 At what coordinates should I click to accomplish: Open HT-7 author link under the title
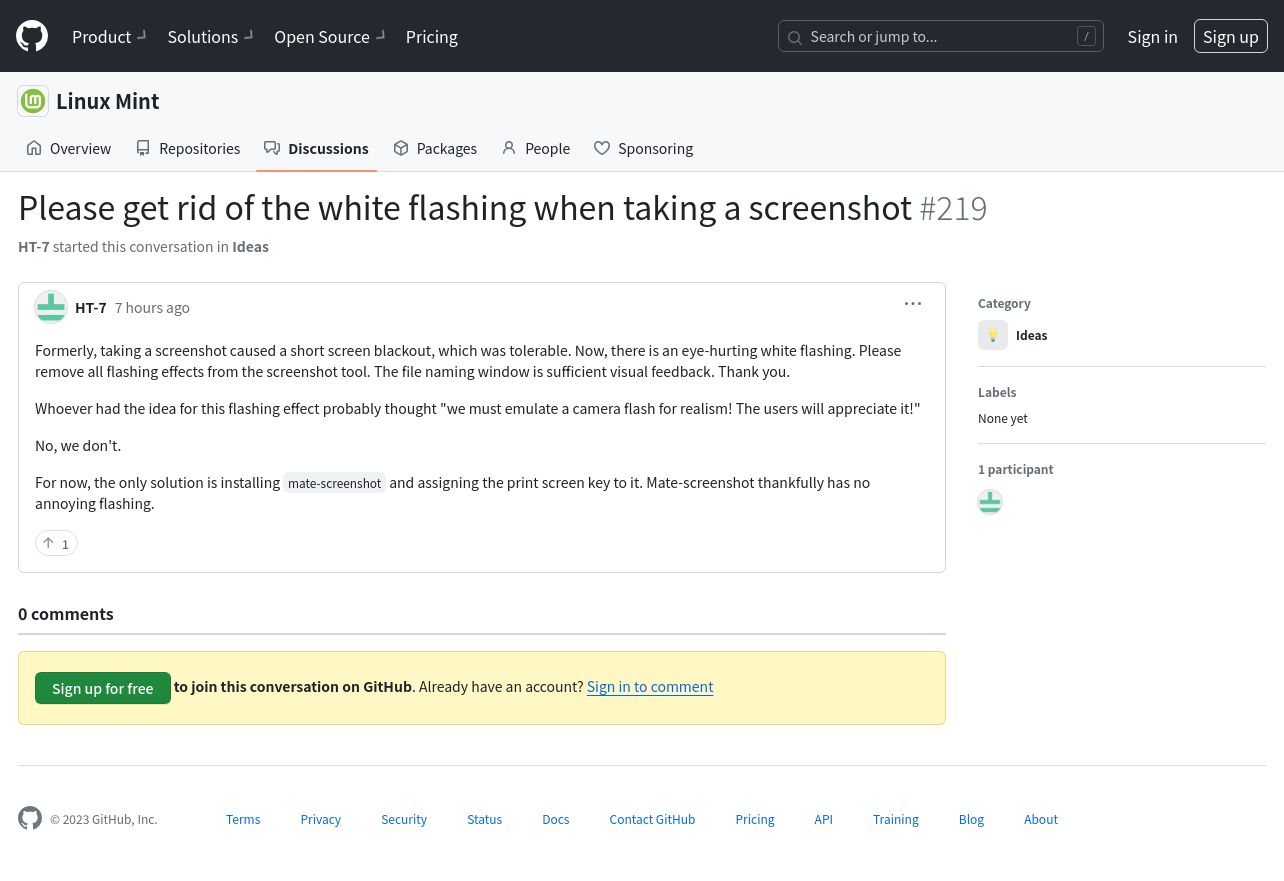pyautogui.click(x=34, y=246)
